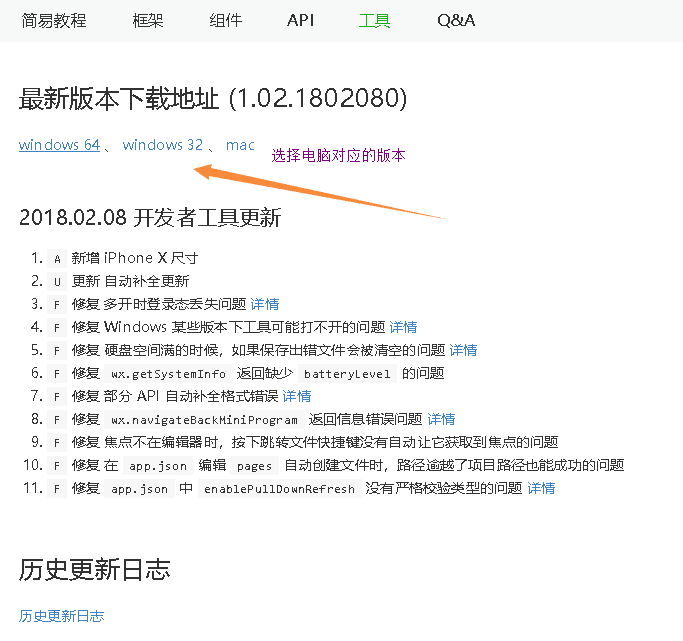Viewport: 683px width, 641px height.
Task: Download the windows 64 version
Action: pos(59,145)
